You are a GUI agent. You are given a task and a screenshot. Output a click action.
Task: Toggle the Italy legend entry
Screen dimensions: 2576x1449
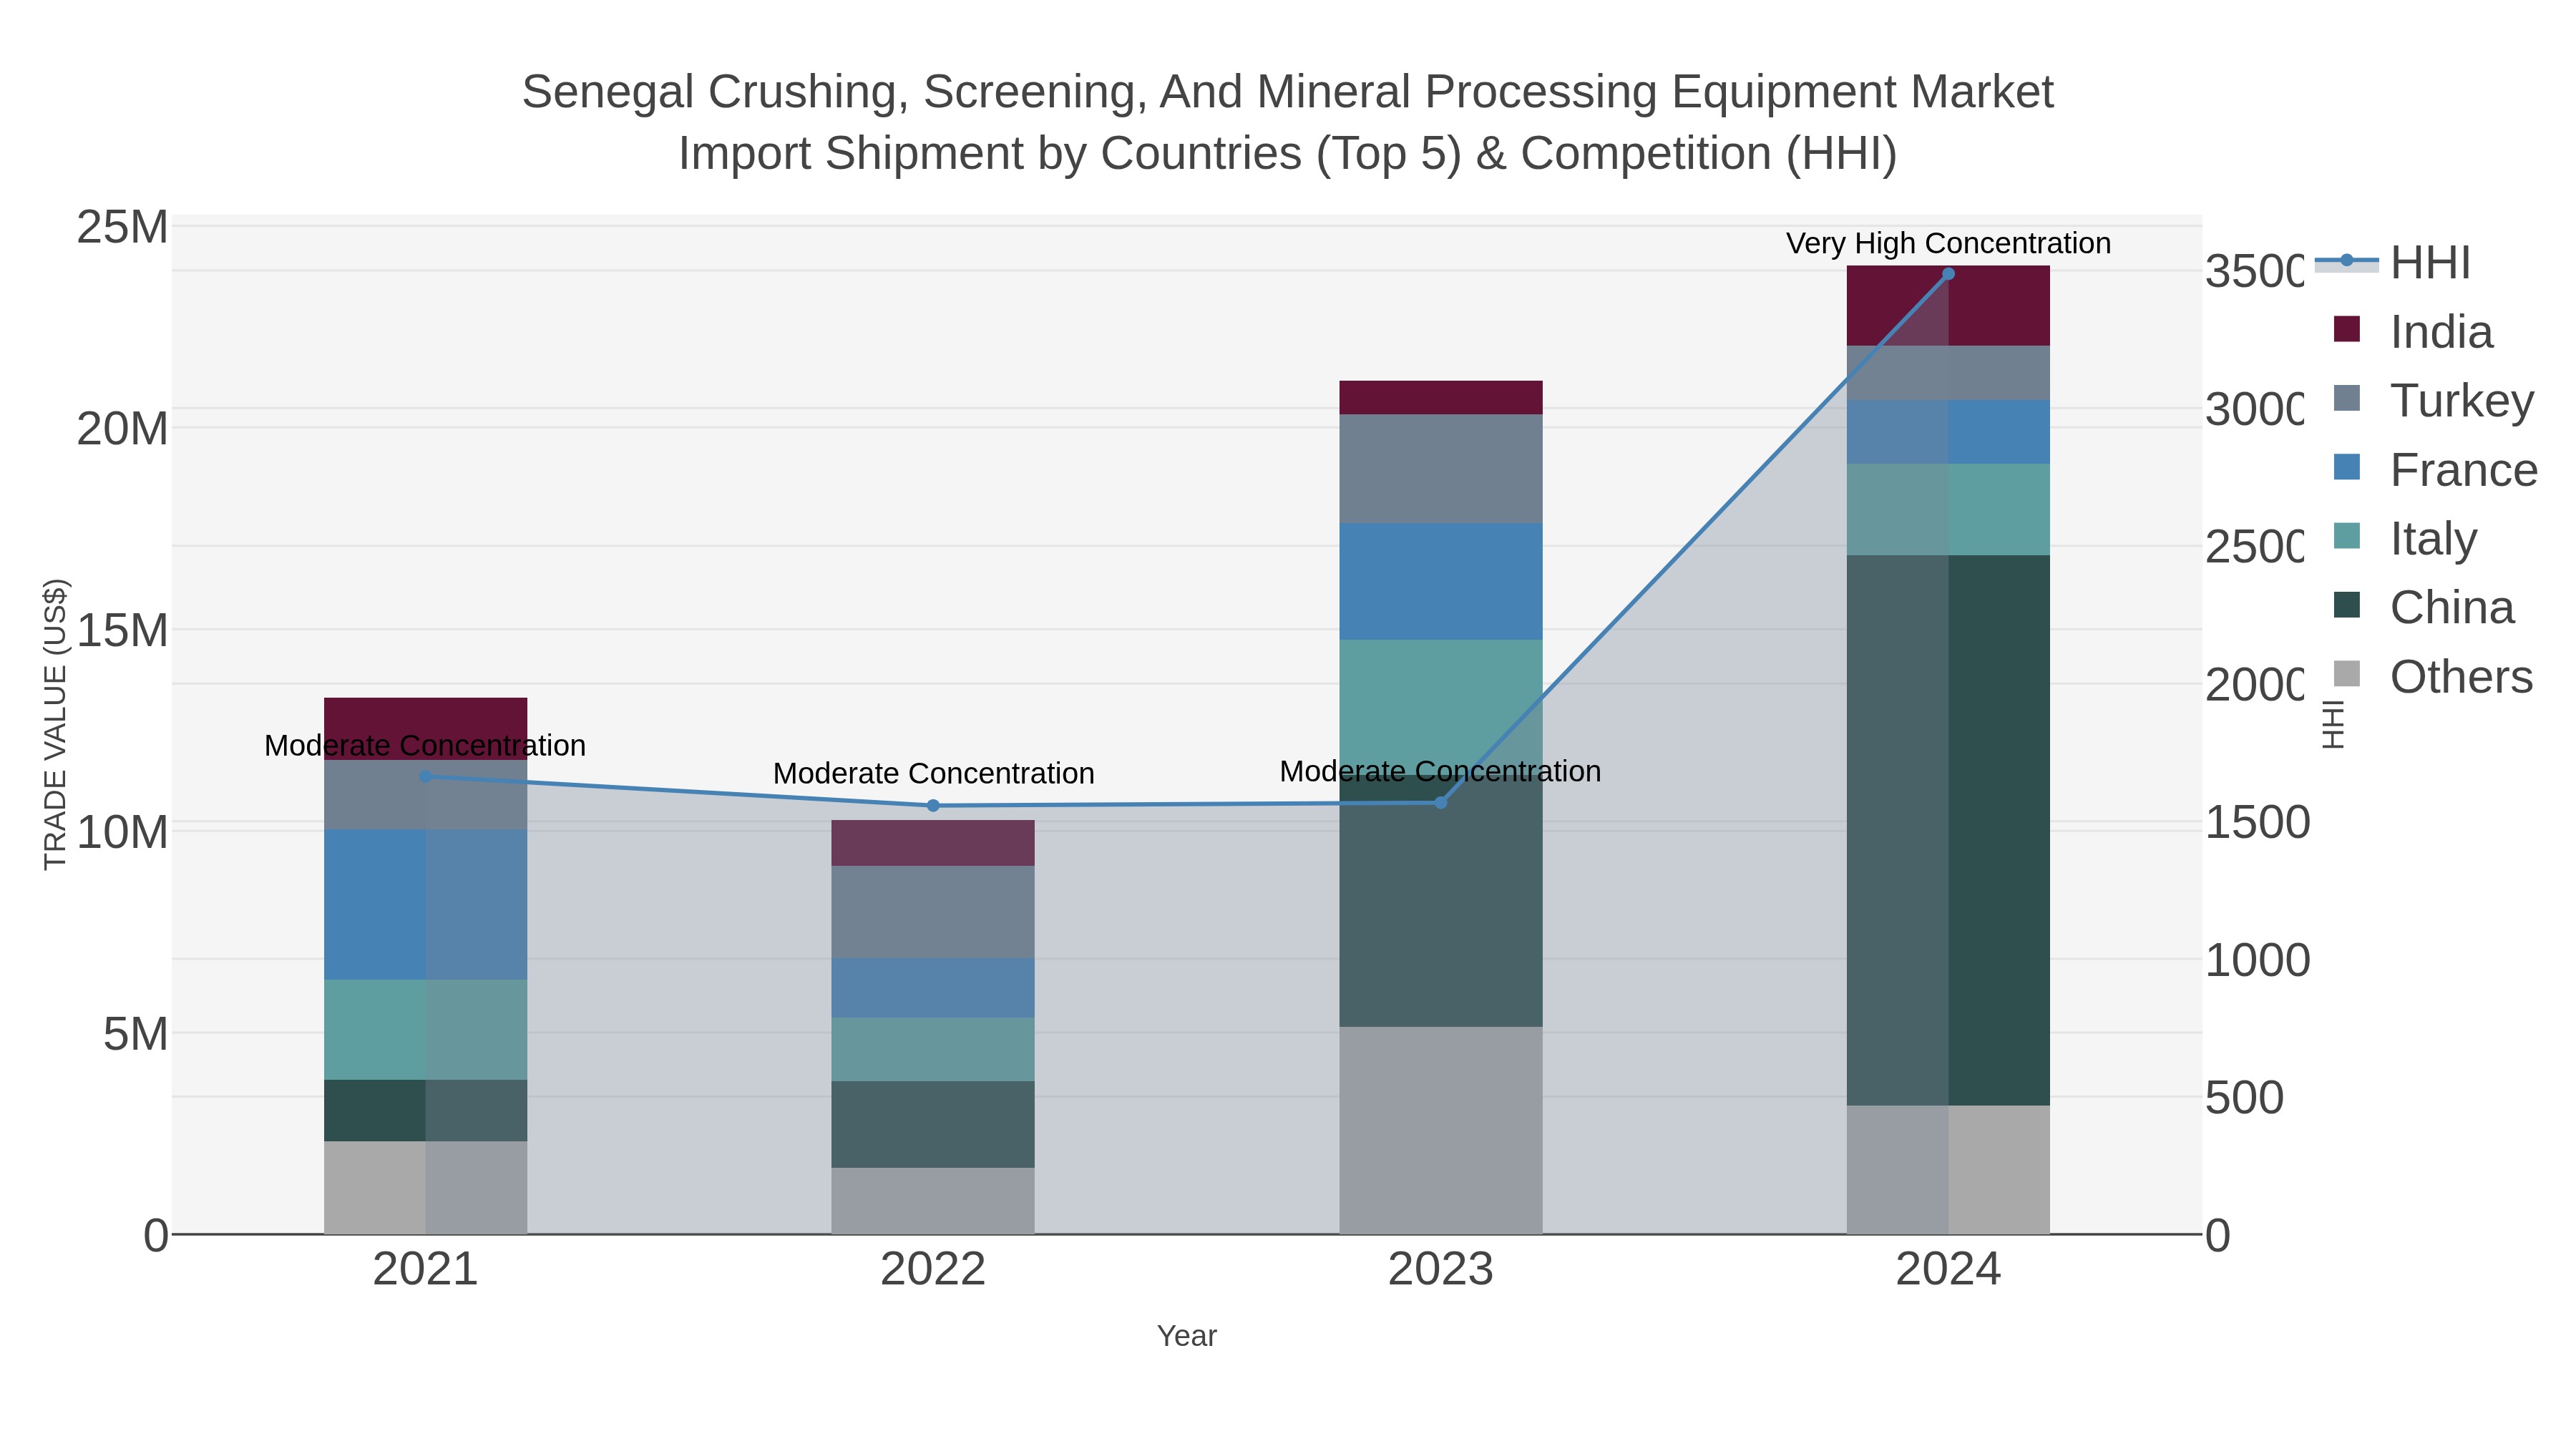[2404, 538]
